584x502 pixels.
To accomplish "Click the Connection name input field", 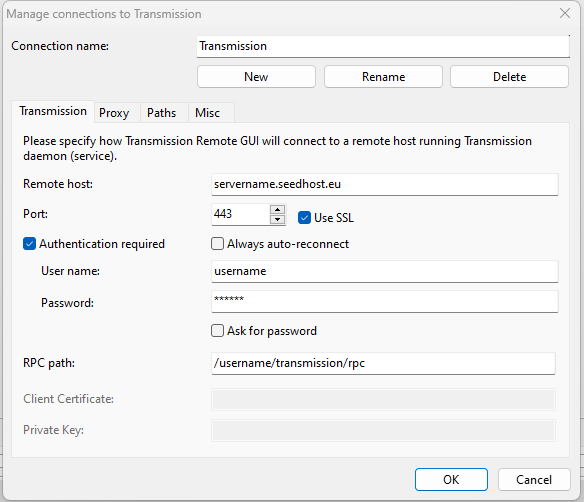I will click(x=383, y=46).
